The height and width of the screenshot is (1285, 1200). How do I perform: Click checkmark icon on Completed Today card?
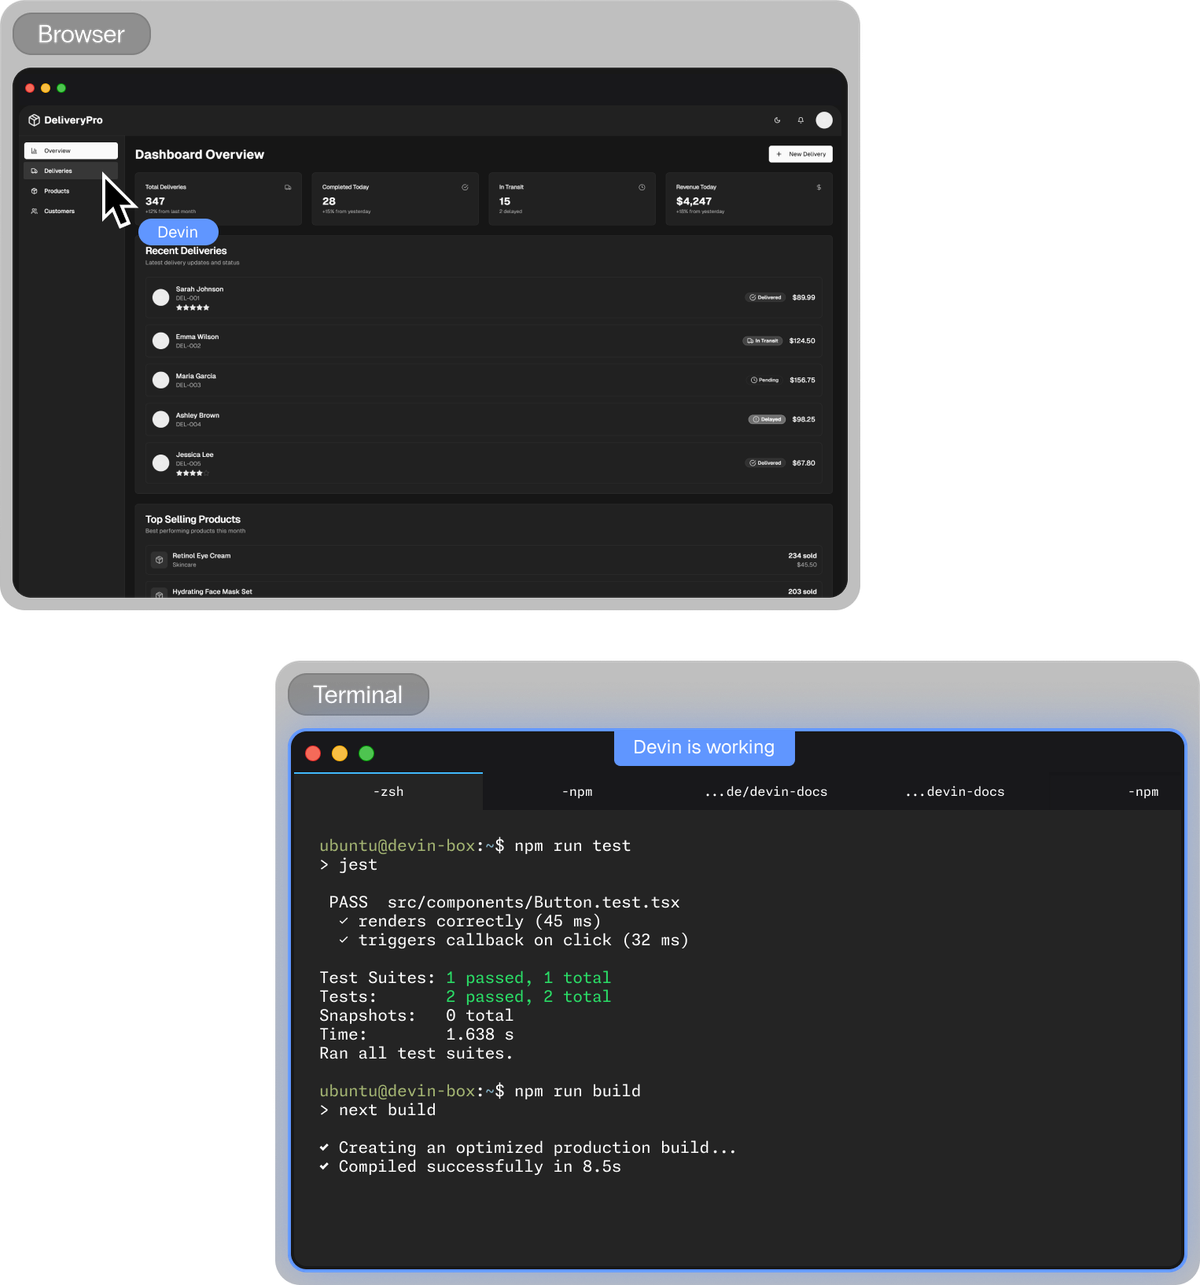tap(465, 187)
